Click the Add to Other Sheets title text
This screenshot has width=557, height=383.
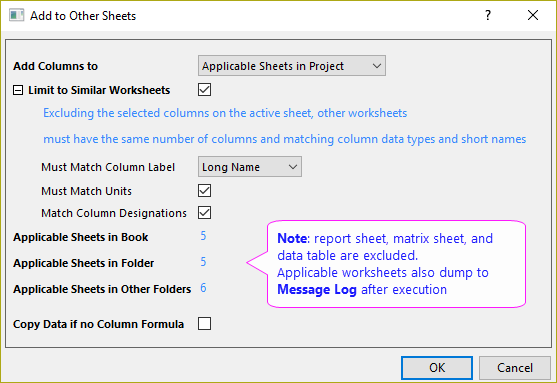click(83, 16)
